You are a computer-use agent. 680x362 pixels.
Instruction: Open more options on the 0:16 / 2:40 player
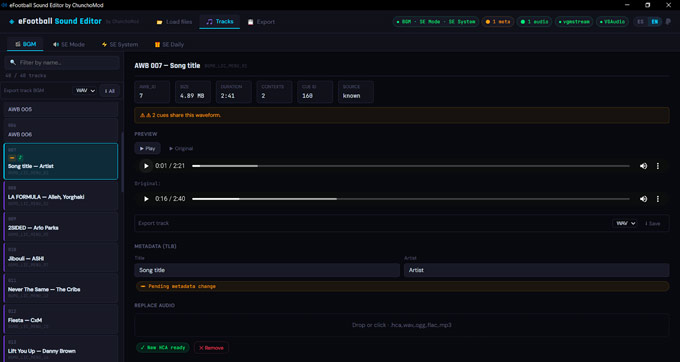click(x=657, y=199)
